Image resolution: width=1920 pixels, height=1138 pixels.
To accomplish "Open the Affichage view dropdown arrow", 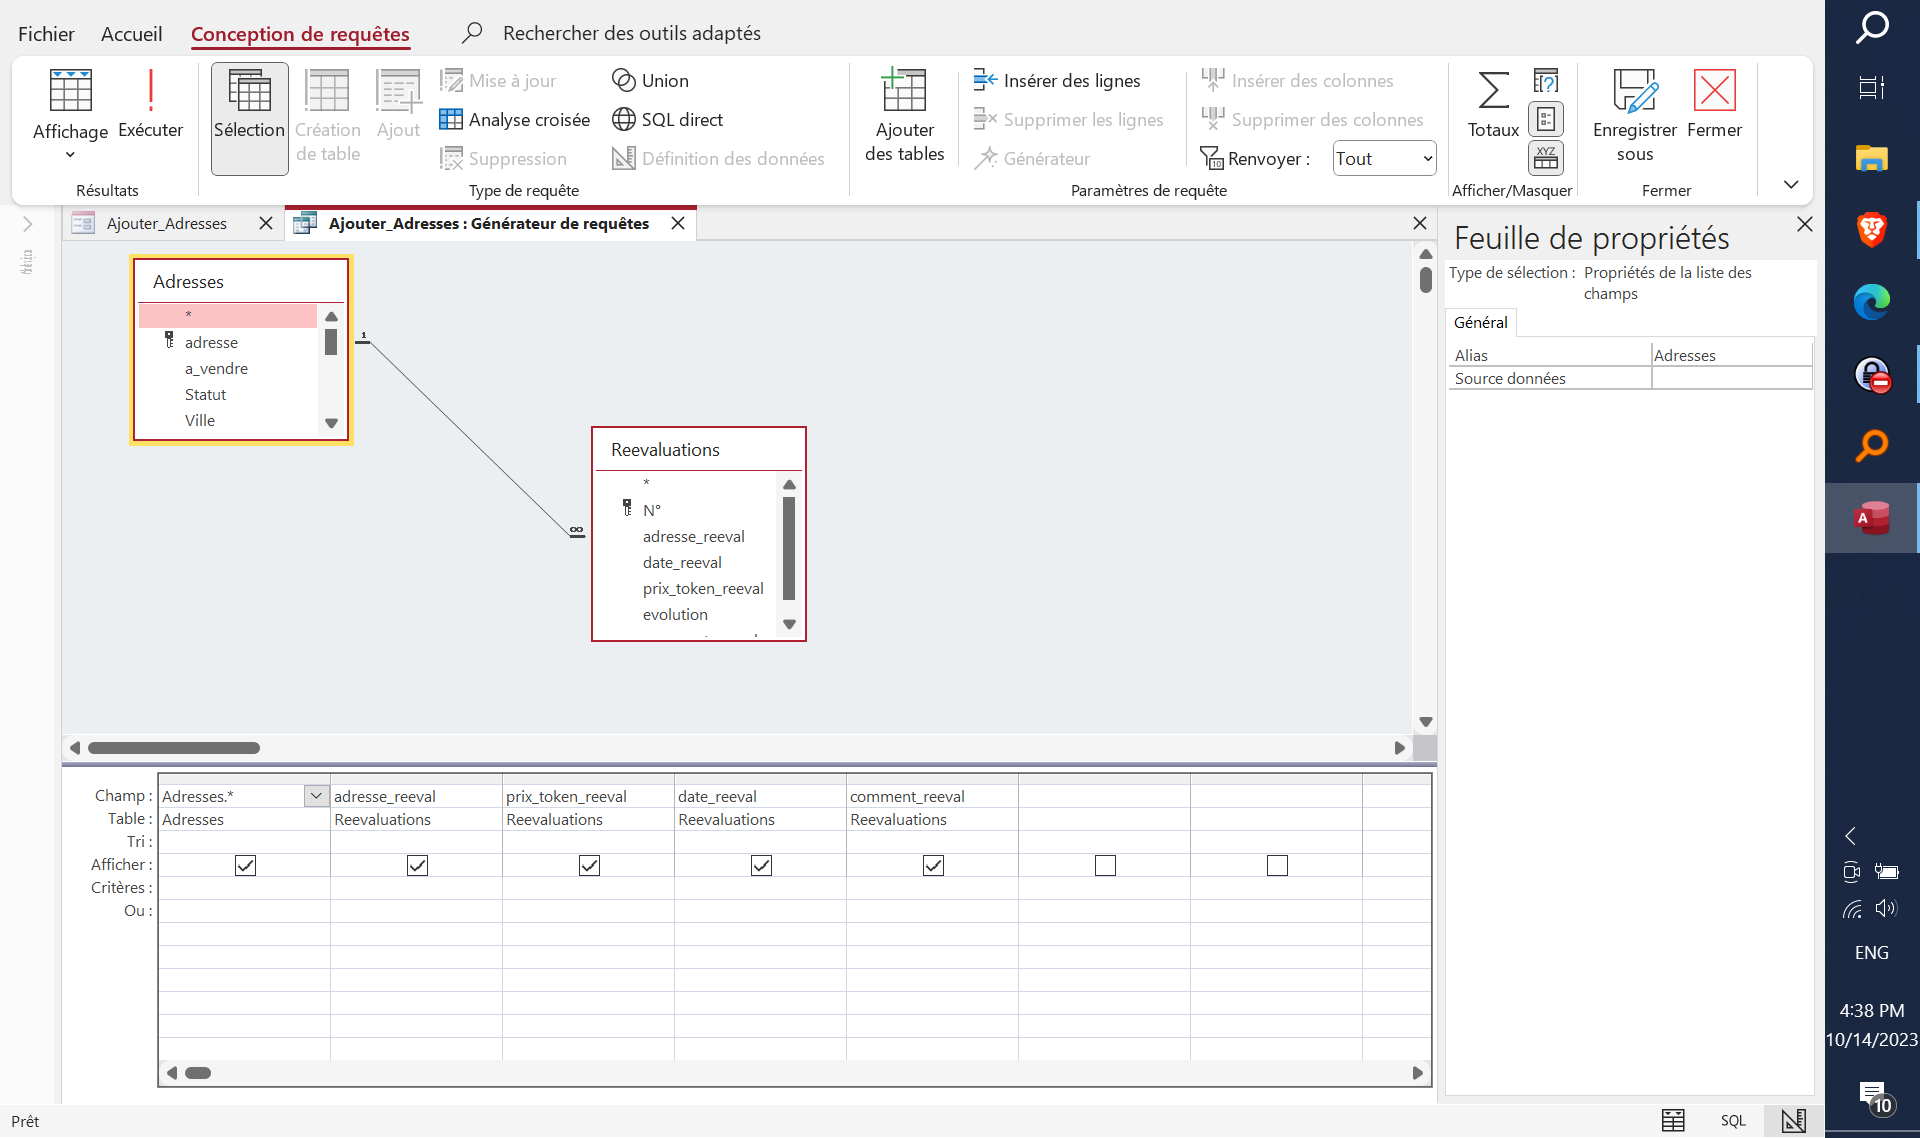I will click(70, 155).
